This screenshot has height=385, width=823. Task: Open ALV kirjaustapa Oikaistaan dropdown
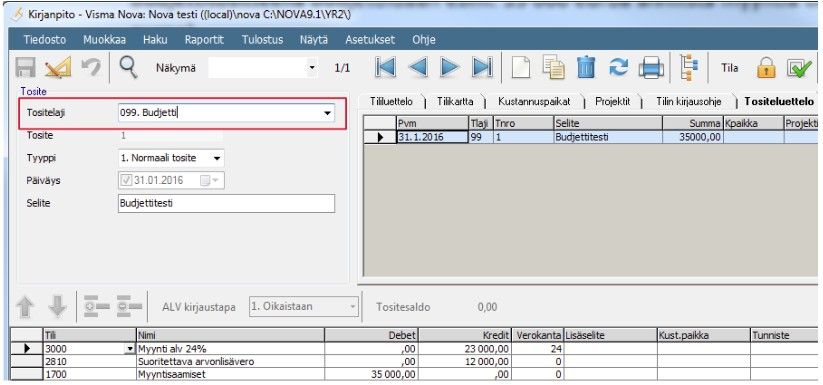[353, 307]
